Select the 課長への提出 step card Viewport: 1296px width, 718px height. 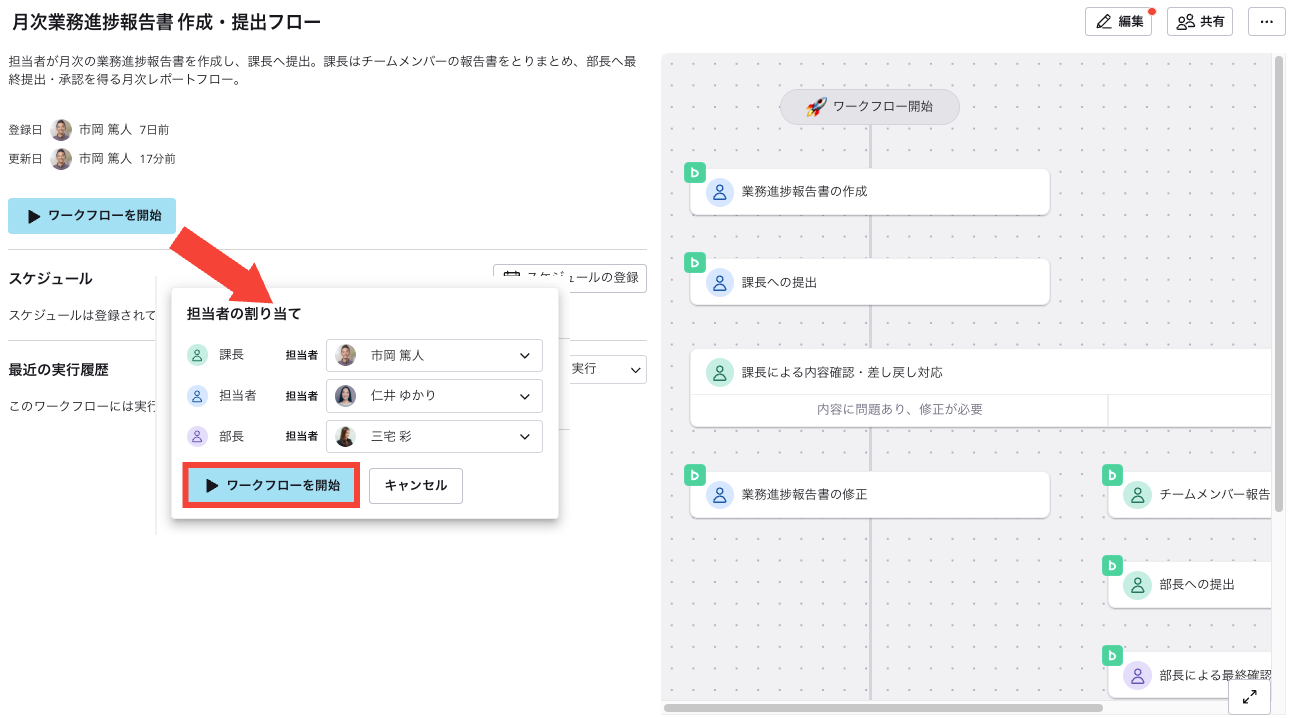tap(870, 282)
